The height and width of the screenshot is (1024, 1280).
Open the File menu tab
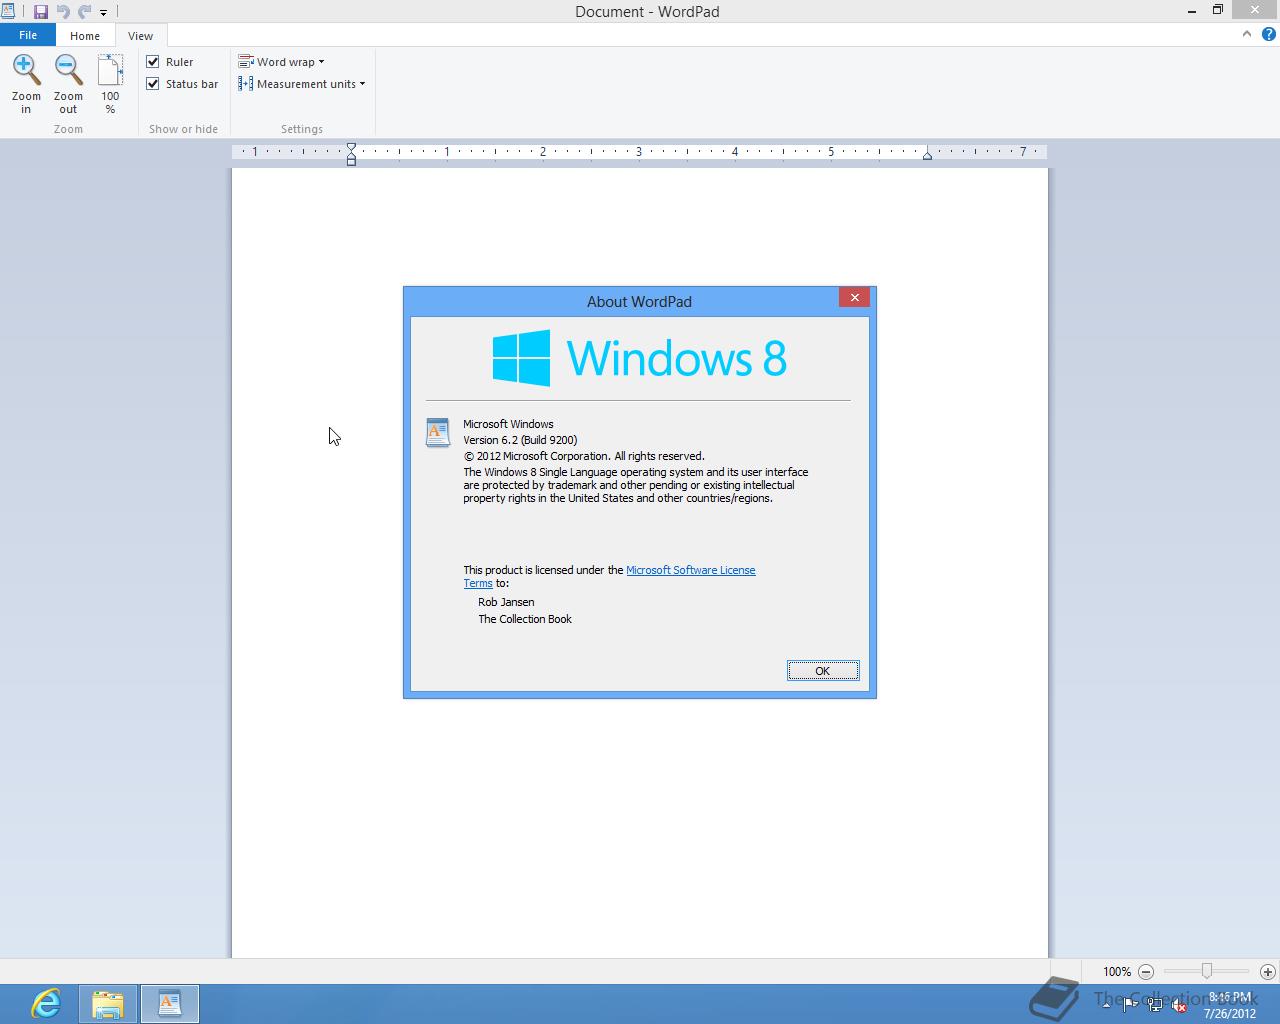pos(28,35)
